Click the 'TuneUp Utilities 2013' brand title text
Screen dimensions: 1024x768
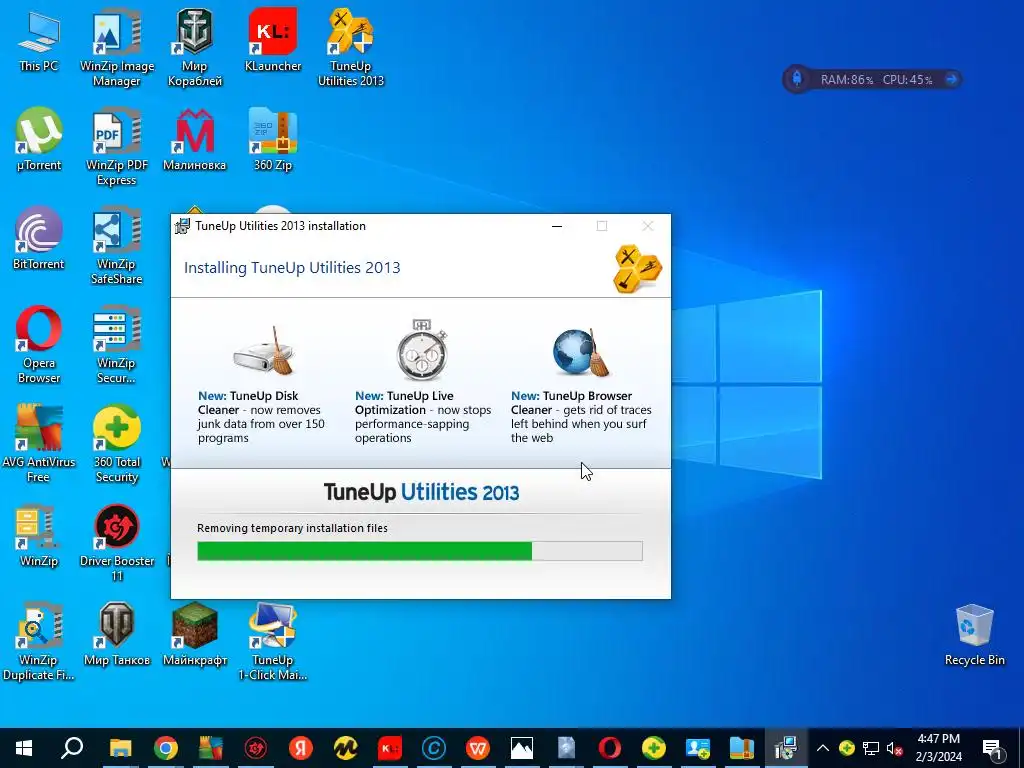[421, 492]
